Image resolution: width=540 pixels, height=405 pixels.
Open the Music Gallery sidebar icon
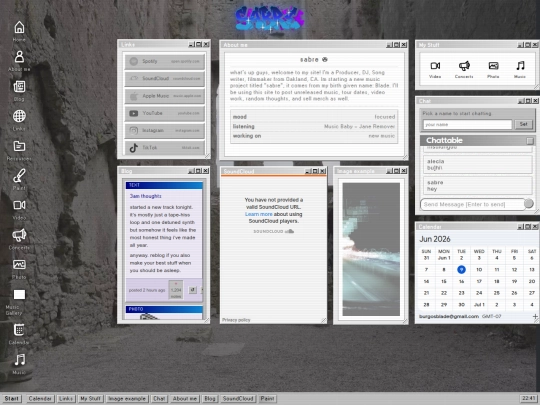coord(19,294)
